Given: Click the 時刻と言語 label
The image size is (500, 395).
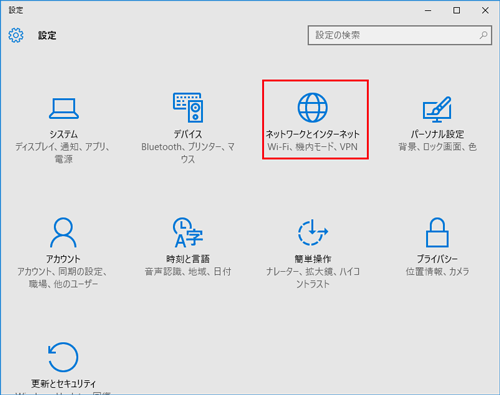Looking at the screenshot, I should [x=188, y=259].
